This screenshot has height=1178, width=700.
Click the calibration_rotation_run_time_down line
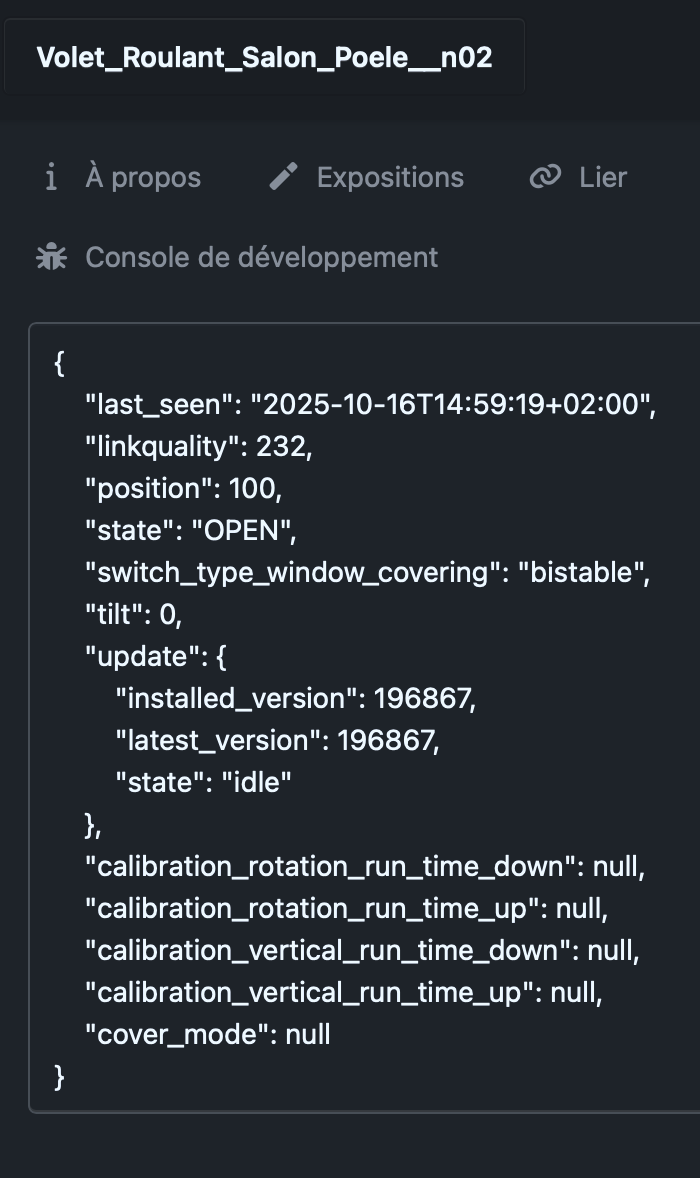365,867
